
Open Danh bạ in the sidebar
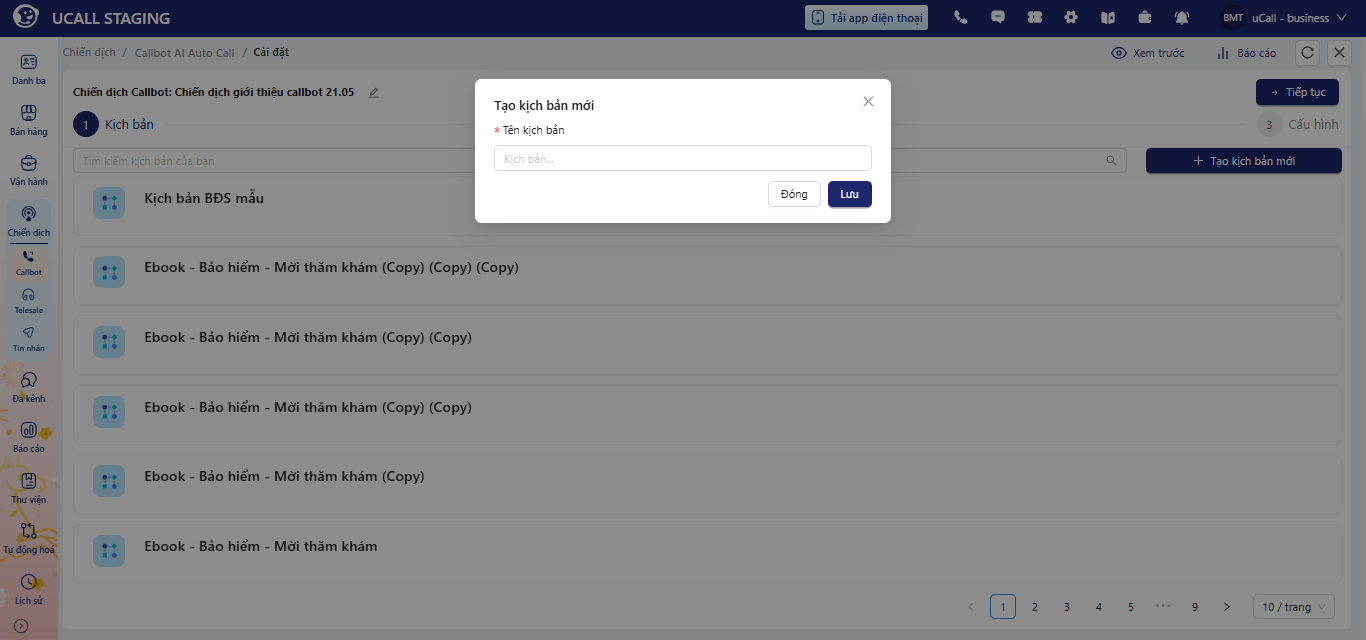[x=29, y=69]
